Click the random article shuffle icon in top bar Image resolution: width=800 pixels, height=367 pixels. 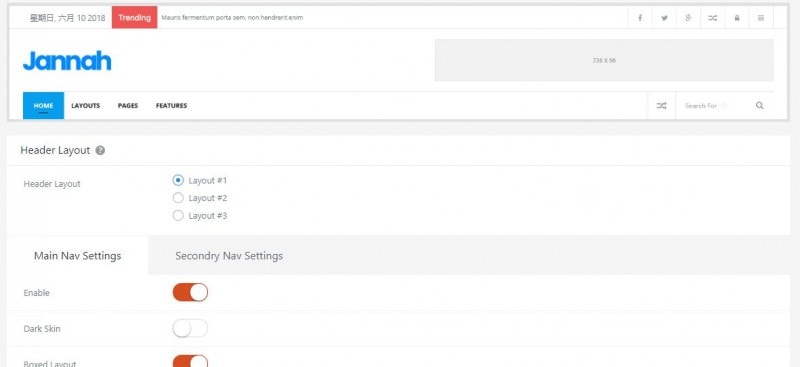[x=713, y=18]
